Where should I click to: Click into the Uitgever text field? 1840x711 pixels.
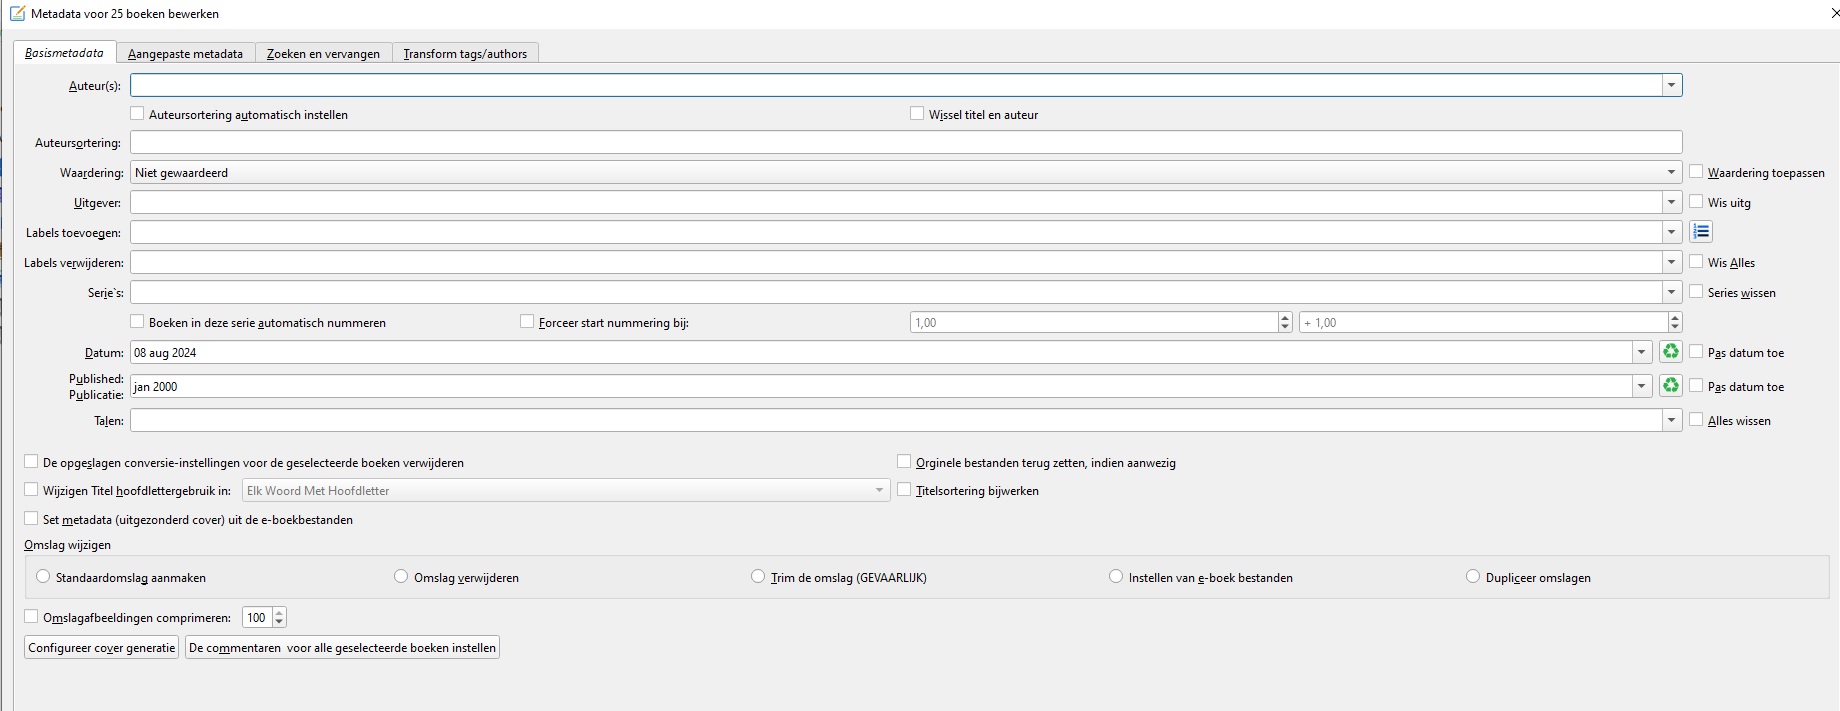(896, 202)
